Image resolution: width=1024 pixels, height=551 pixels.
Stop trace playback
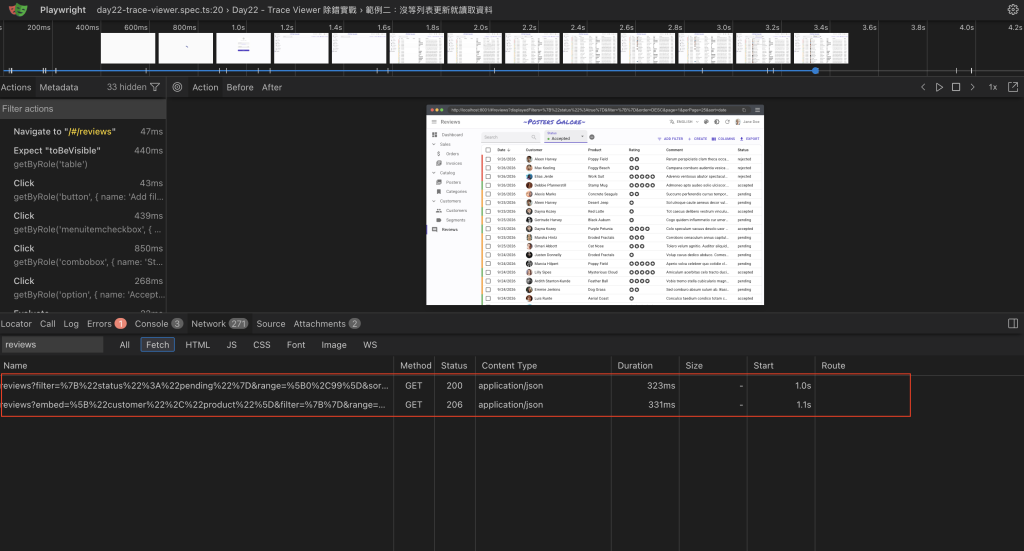tap(956, 87)
